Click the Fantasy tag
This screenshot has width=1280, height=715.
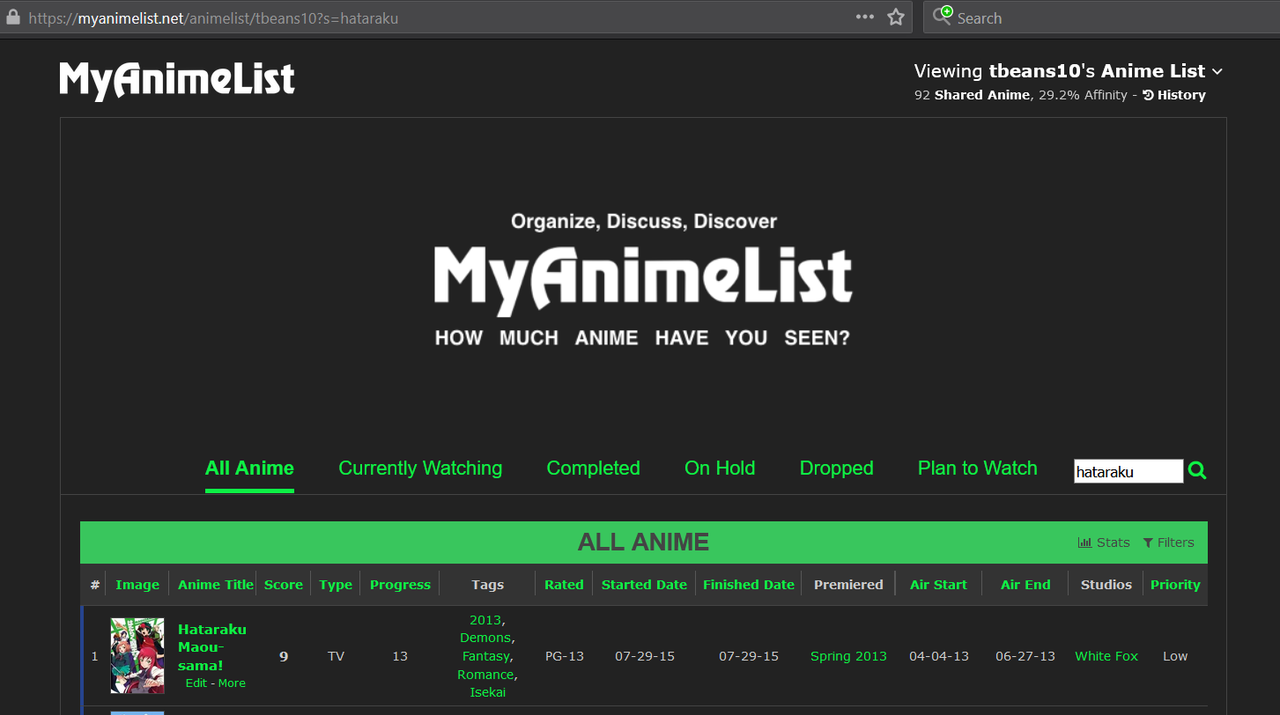coord(486,656)
